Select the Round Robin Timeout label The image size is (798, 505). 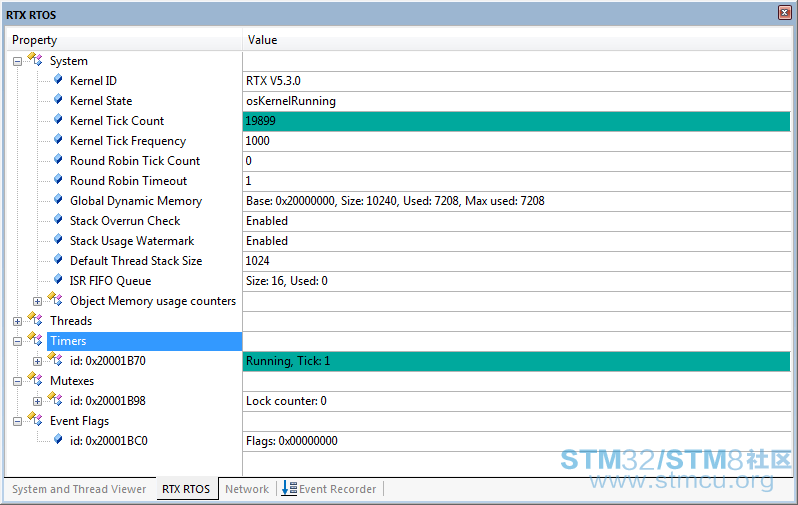[x=128, y=181]
